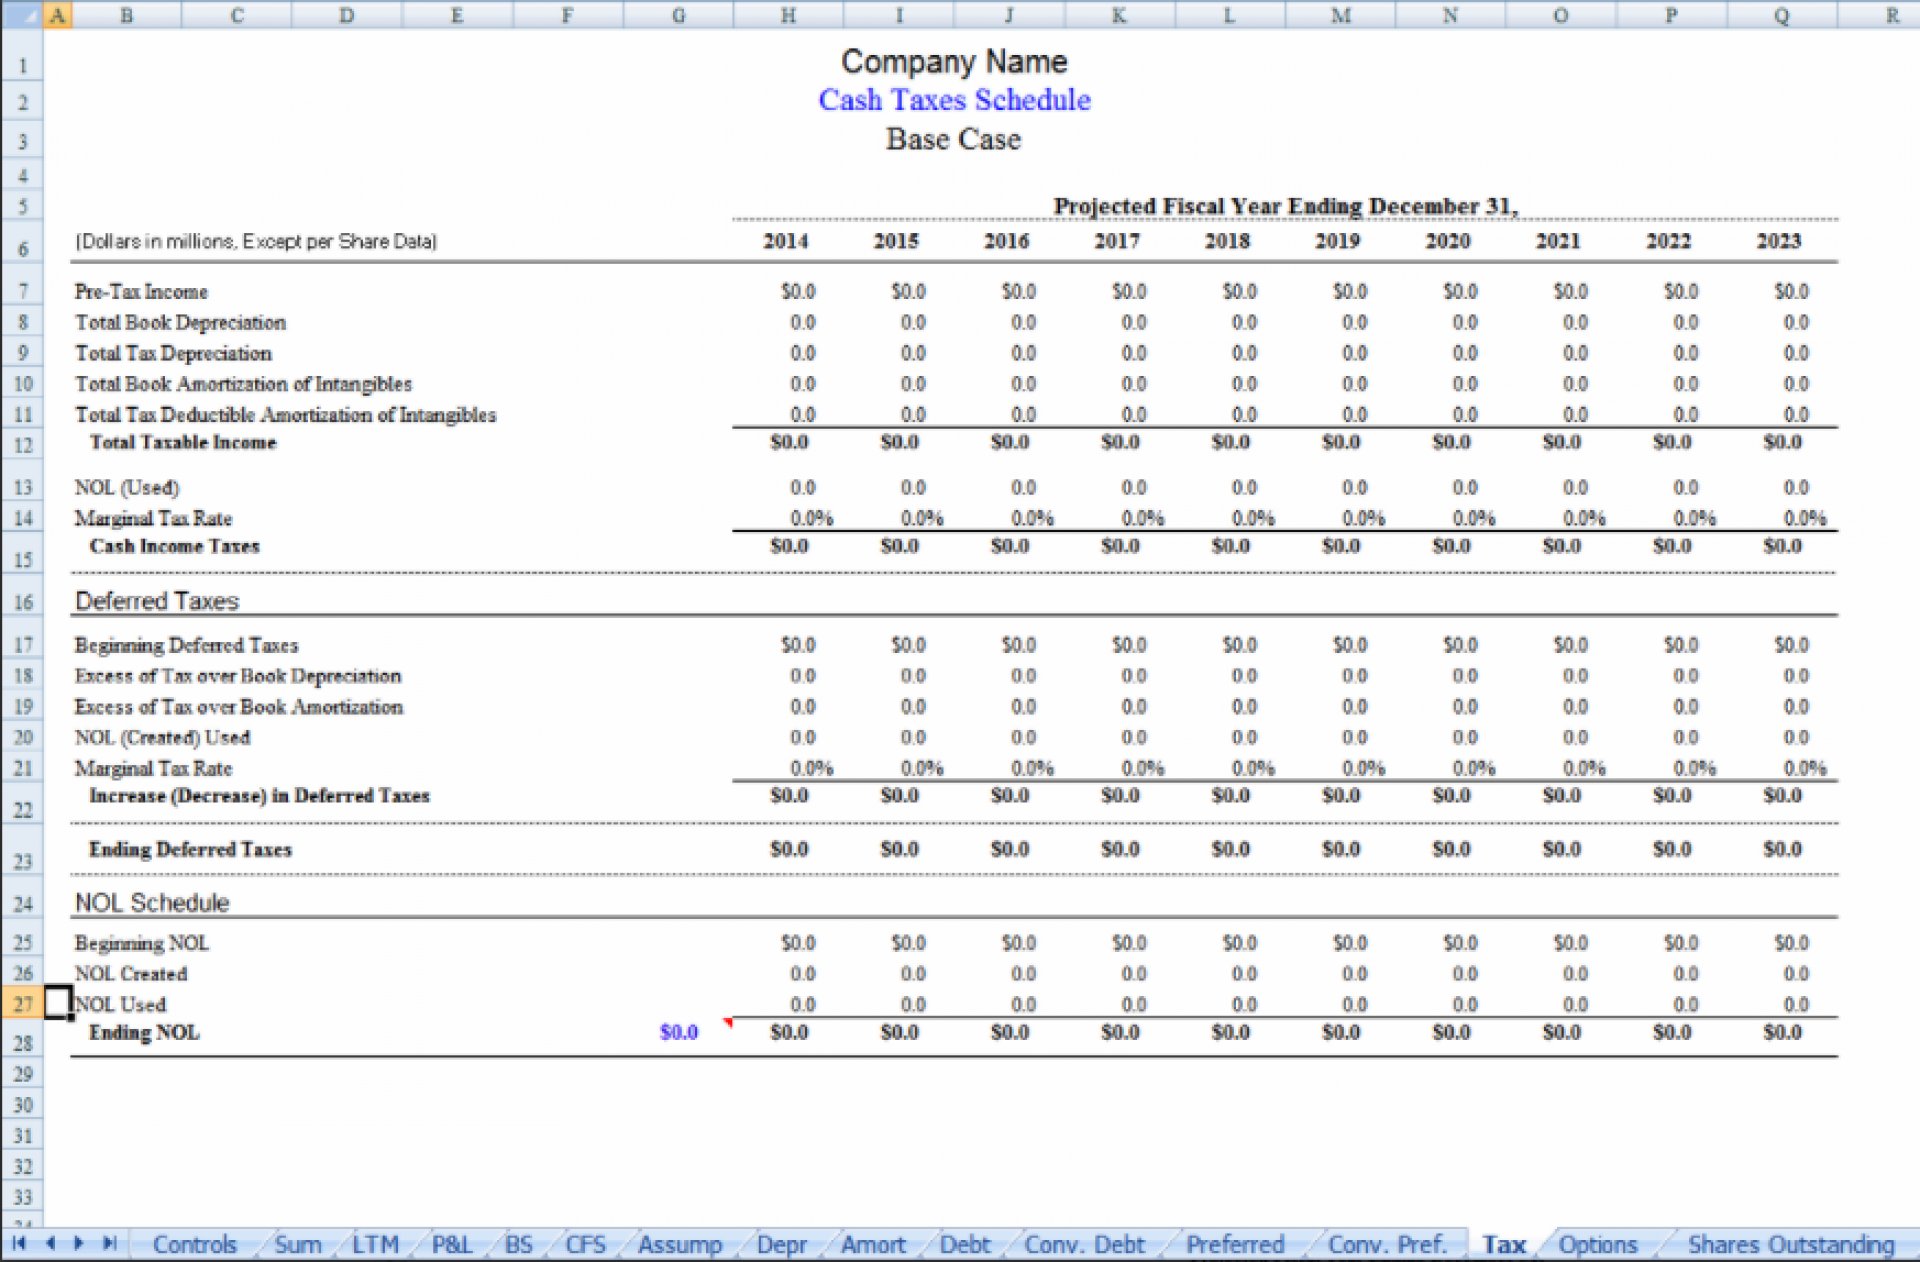Select the Total Book Depreciation label
This screenshot has width=1920, height=1262.
click(x=180, y=323)
